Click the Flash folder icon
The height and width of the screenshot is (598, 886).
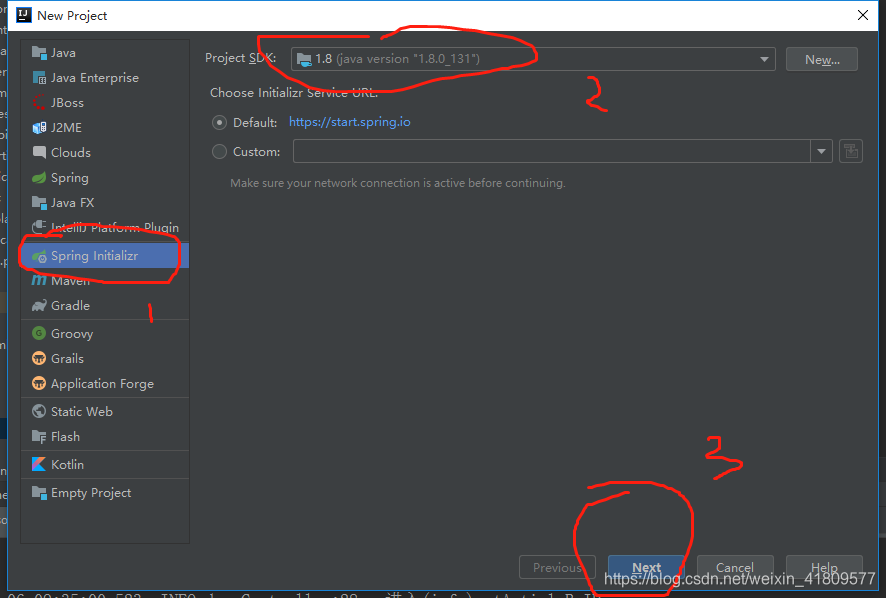(x=39, y=437)
